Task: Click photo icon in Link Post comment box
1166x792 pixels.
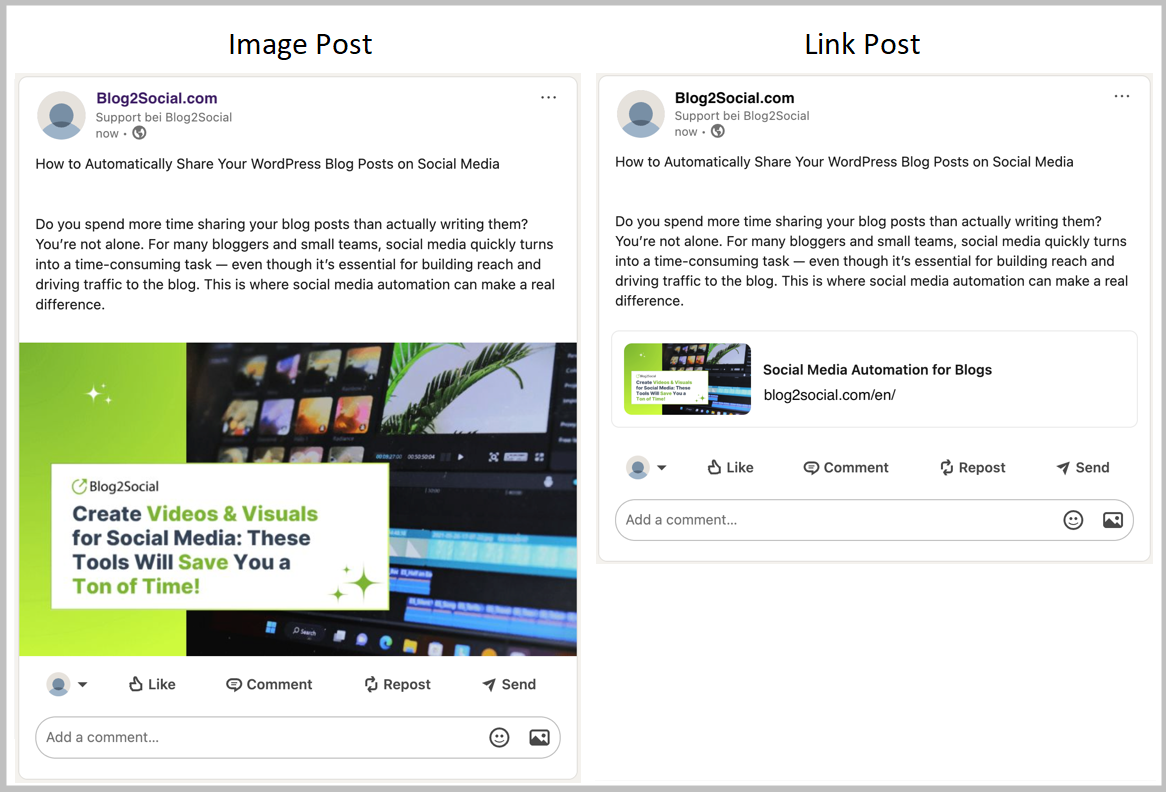Action: (x=1112, y=520)
